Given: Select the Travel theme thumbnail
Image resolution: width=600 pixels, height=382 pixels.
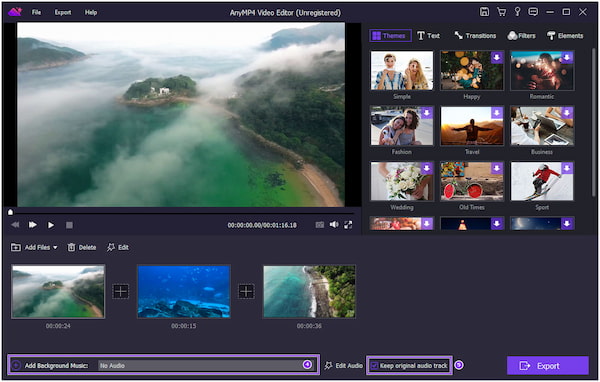Looking at the screenshot, I should pos(472,126).
